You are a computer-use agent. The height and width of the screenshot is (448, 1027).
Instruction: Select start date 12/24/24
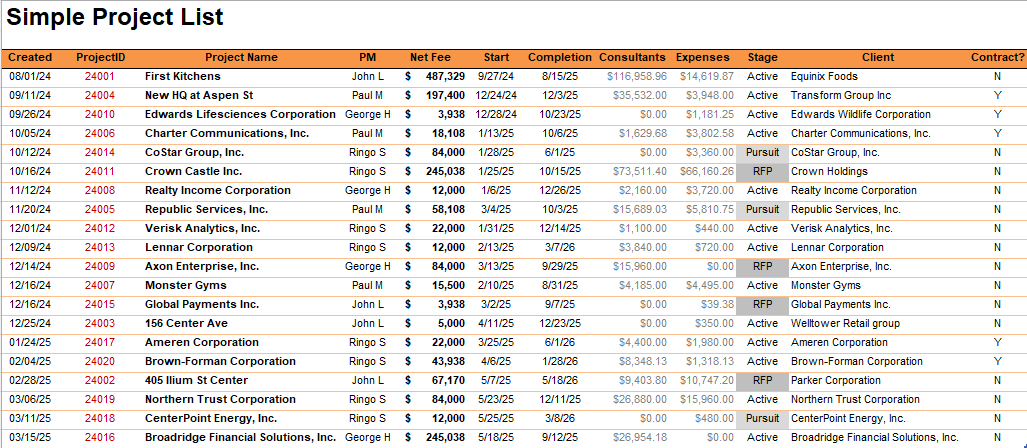(x=496, y=96)
